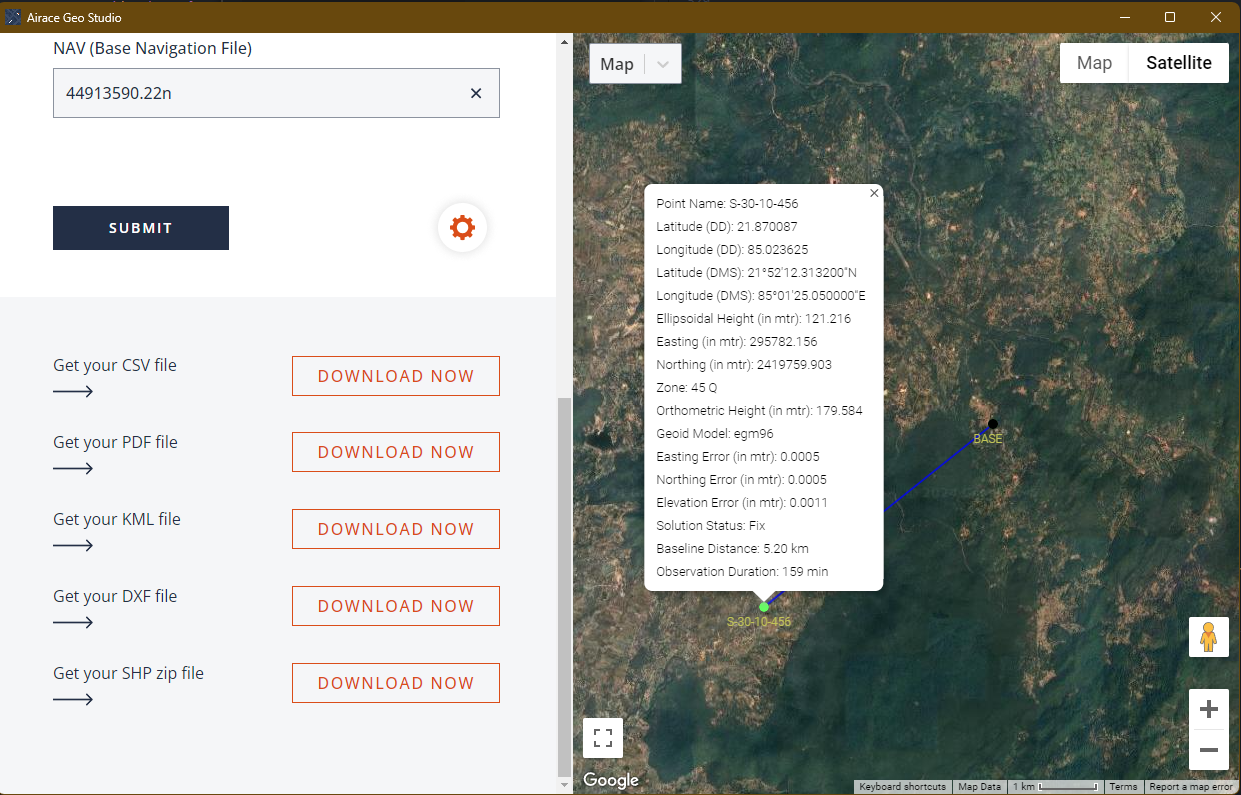Switch to the default Map view
The width and height of the screenshot is (1241, 795).
(x=1094, y=63)
